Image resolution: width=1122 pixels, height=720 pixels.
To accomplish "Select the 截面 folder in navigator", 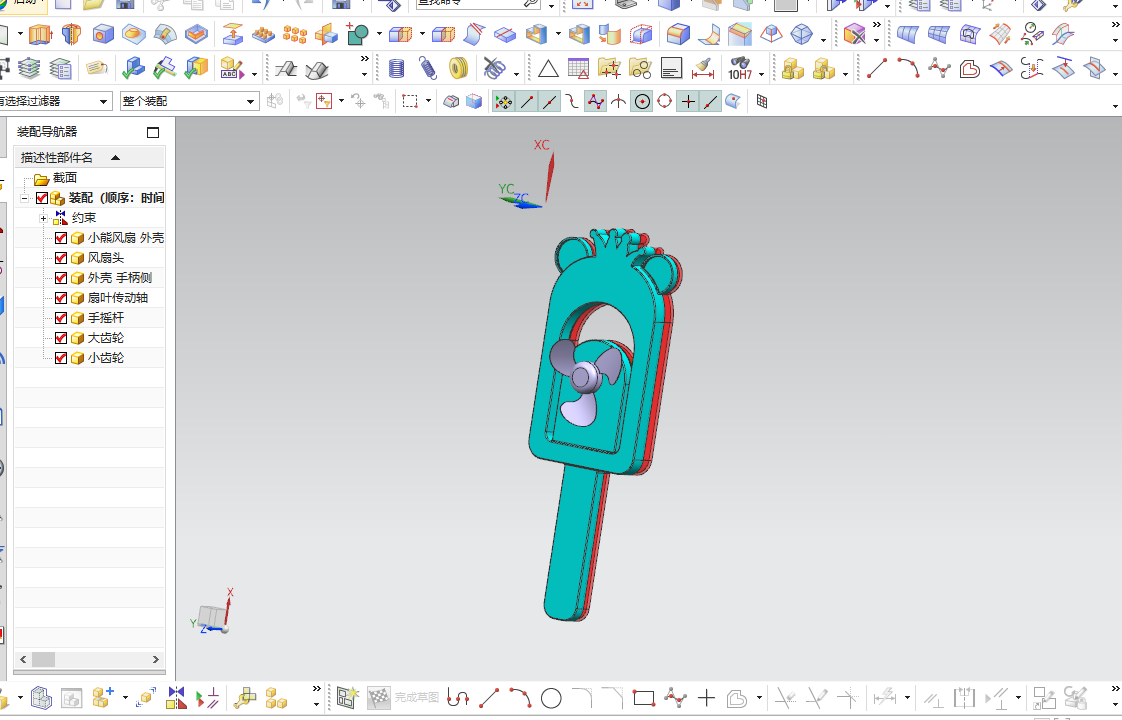I will (55, 178).
